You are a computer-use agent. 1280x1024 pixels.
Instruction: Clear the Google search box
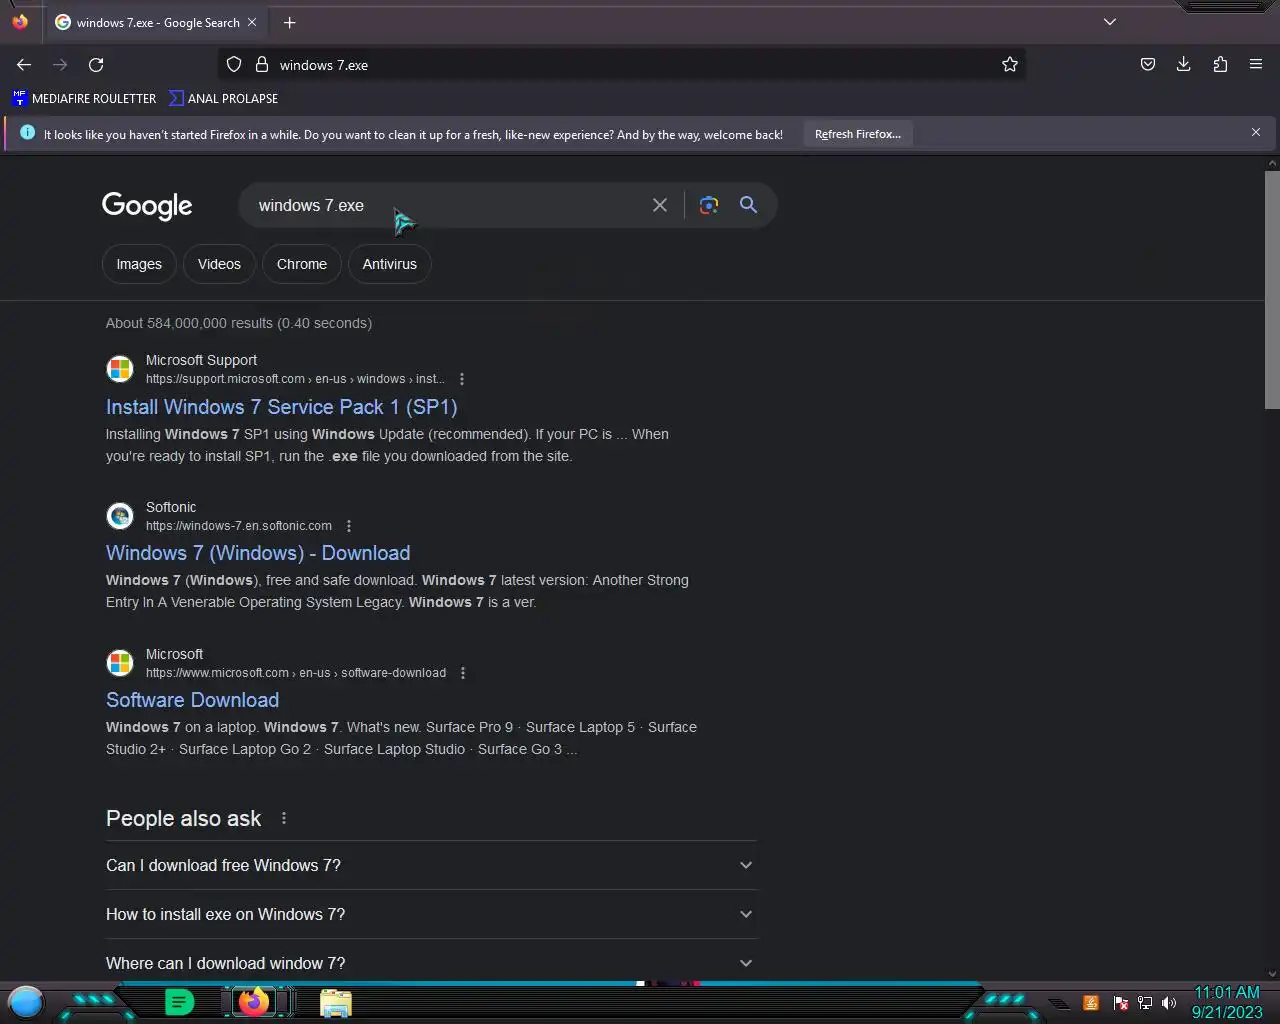[x=660, y=205]
